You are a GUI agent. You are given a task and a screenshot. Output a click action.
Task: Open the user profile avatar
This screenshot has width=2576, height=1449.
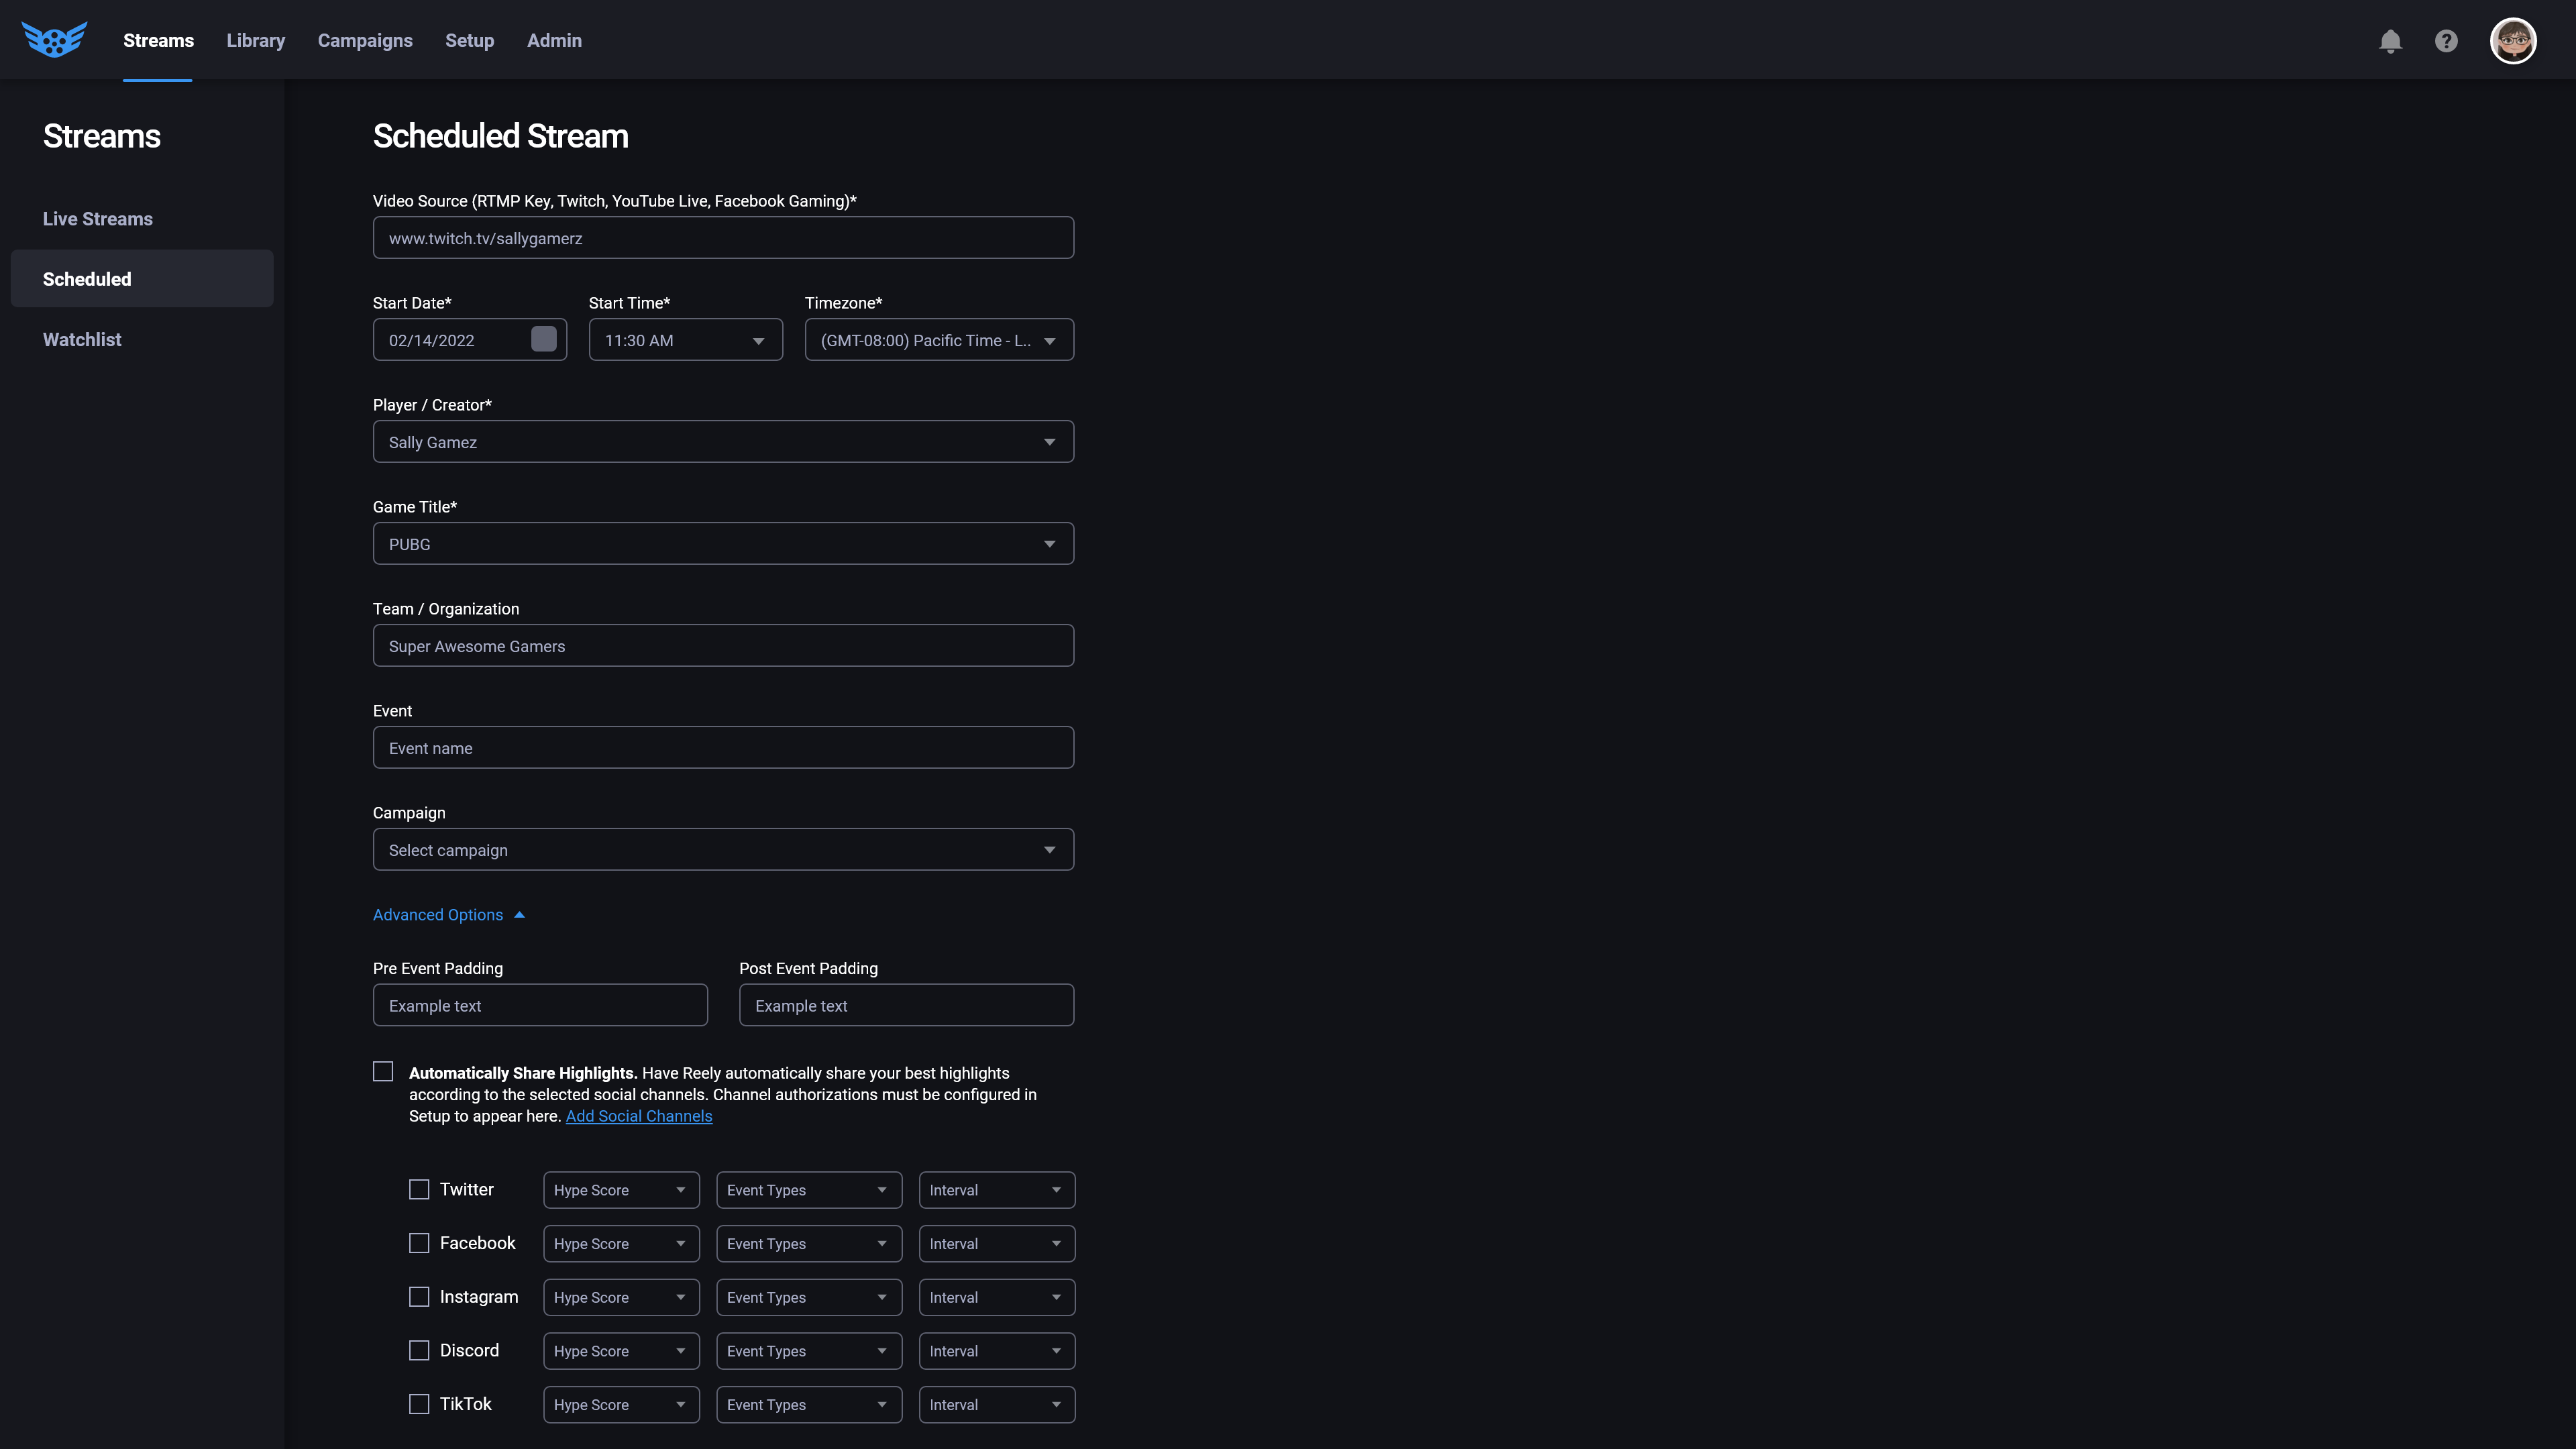click(2512, 41)
